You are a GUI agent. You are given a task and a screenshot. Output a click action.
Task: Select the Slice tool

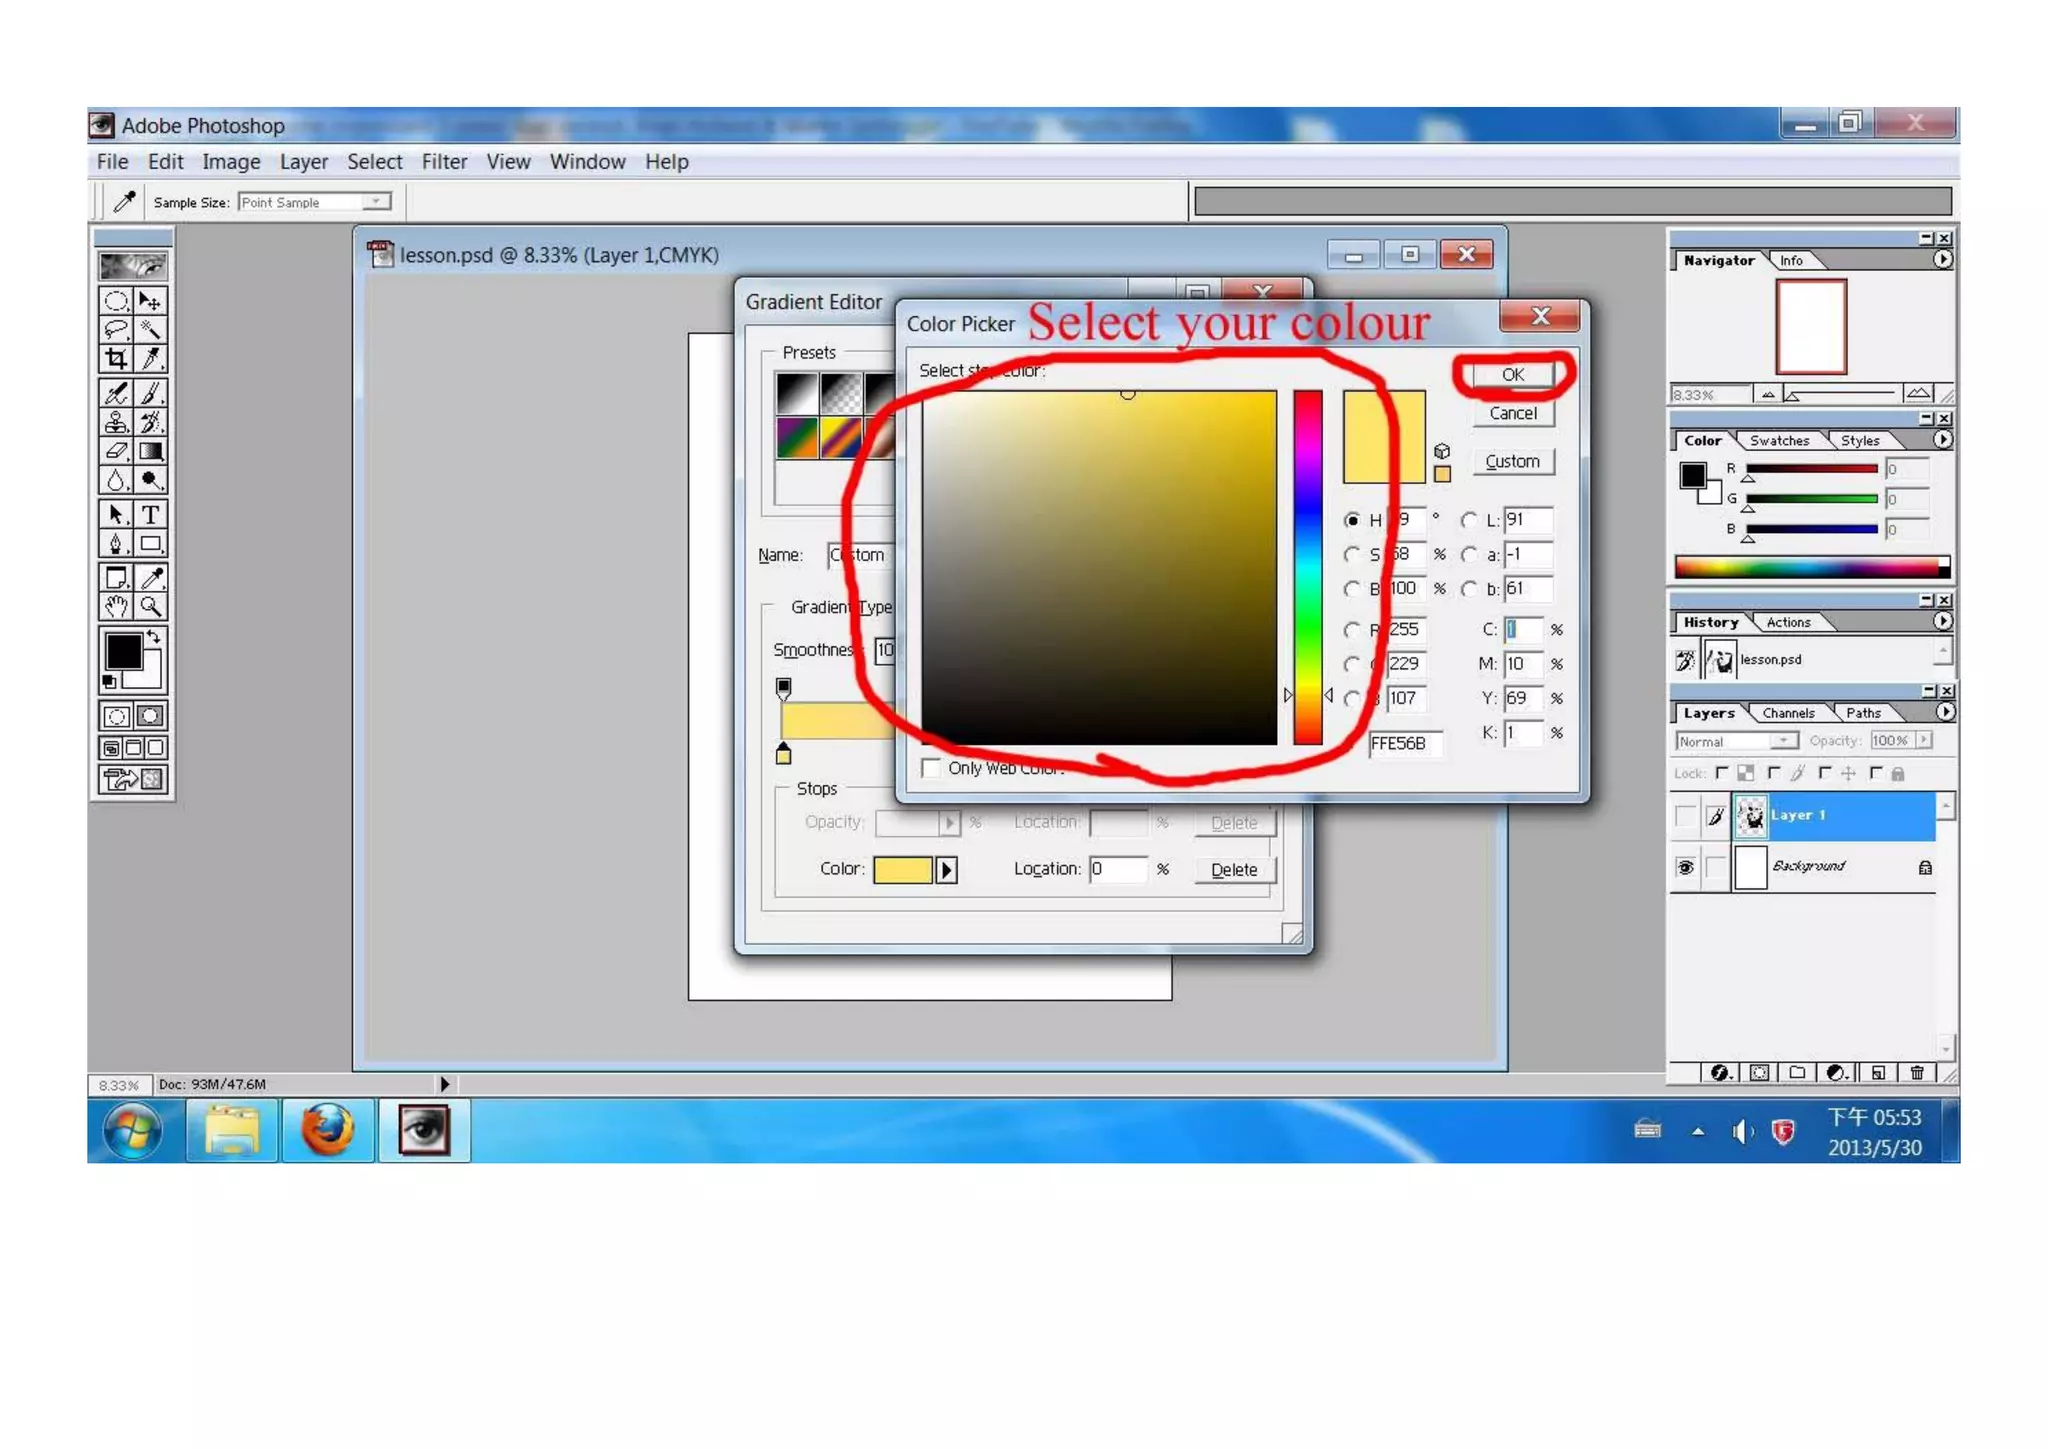point(150,358)
